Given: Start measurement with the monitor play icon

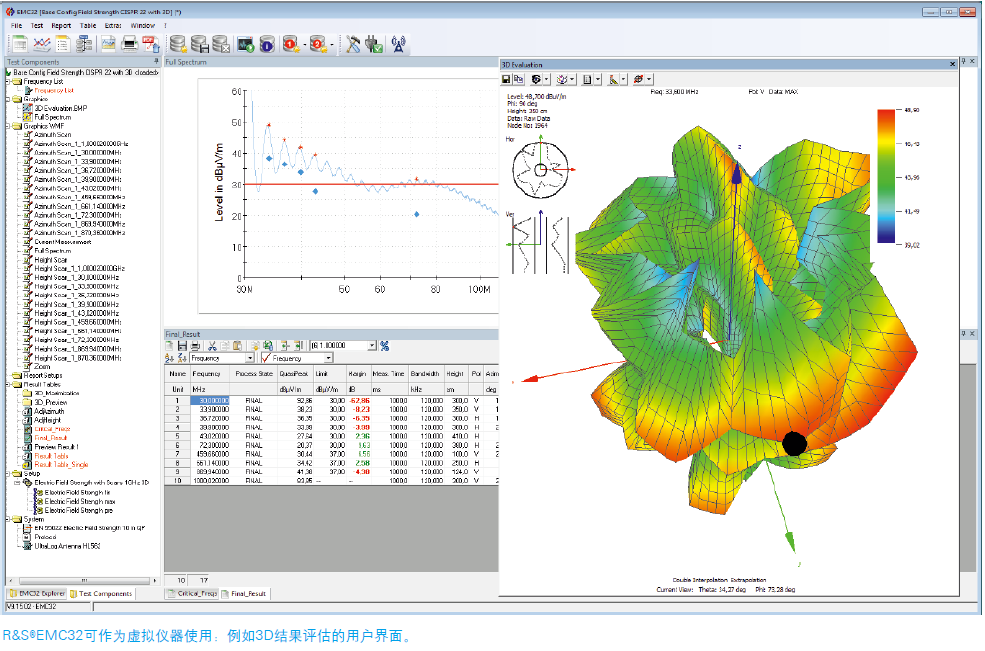Looking at the screenshot, I should click(244, 44).
